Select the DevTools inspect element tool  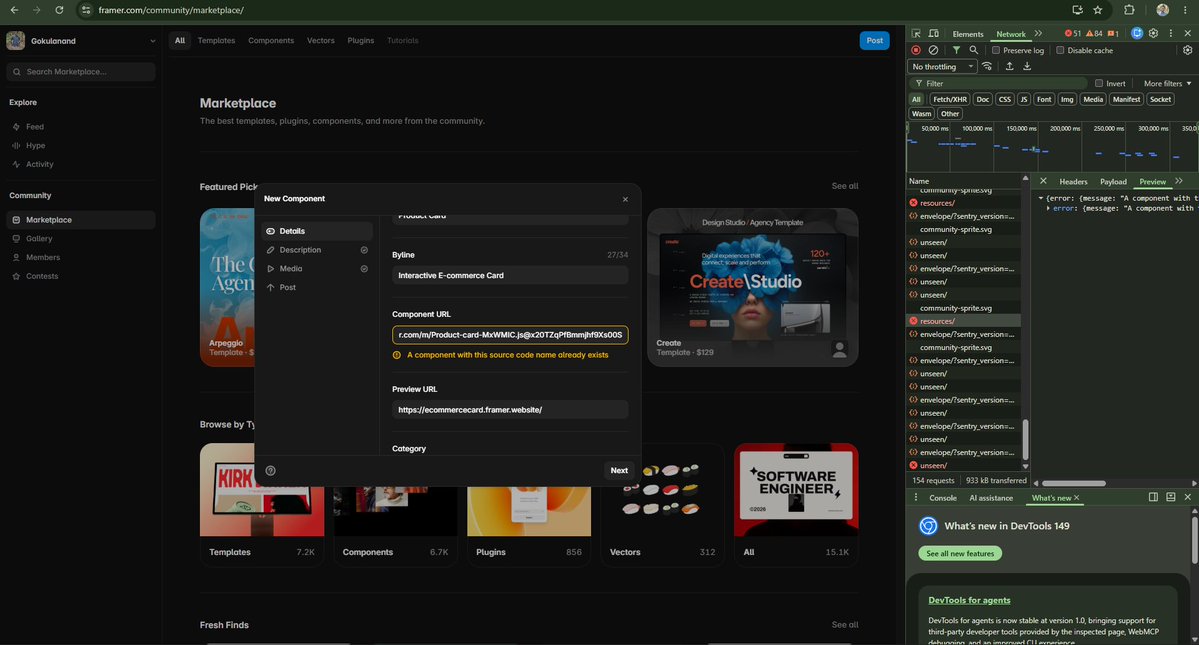[x=916, y=34]
